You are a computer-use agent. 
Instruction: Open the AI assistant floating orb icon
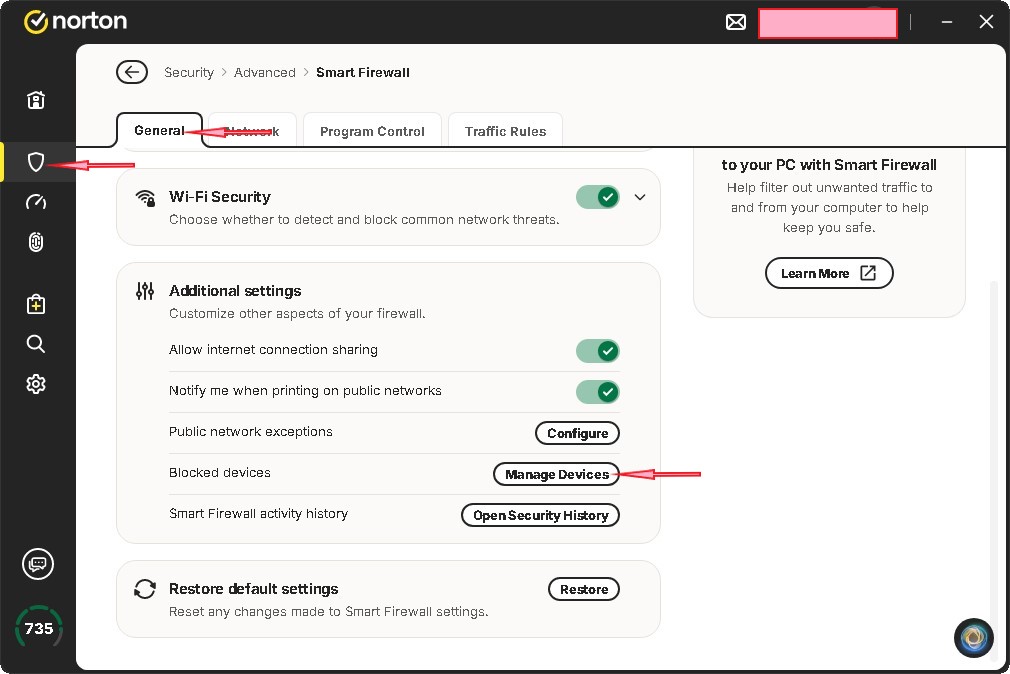pyautogui.click(x=973, y=638)
